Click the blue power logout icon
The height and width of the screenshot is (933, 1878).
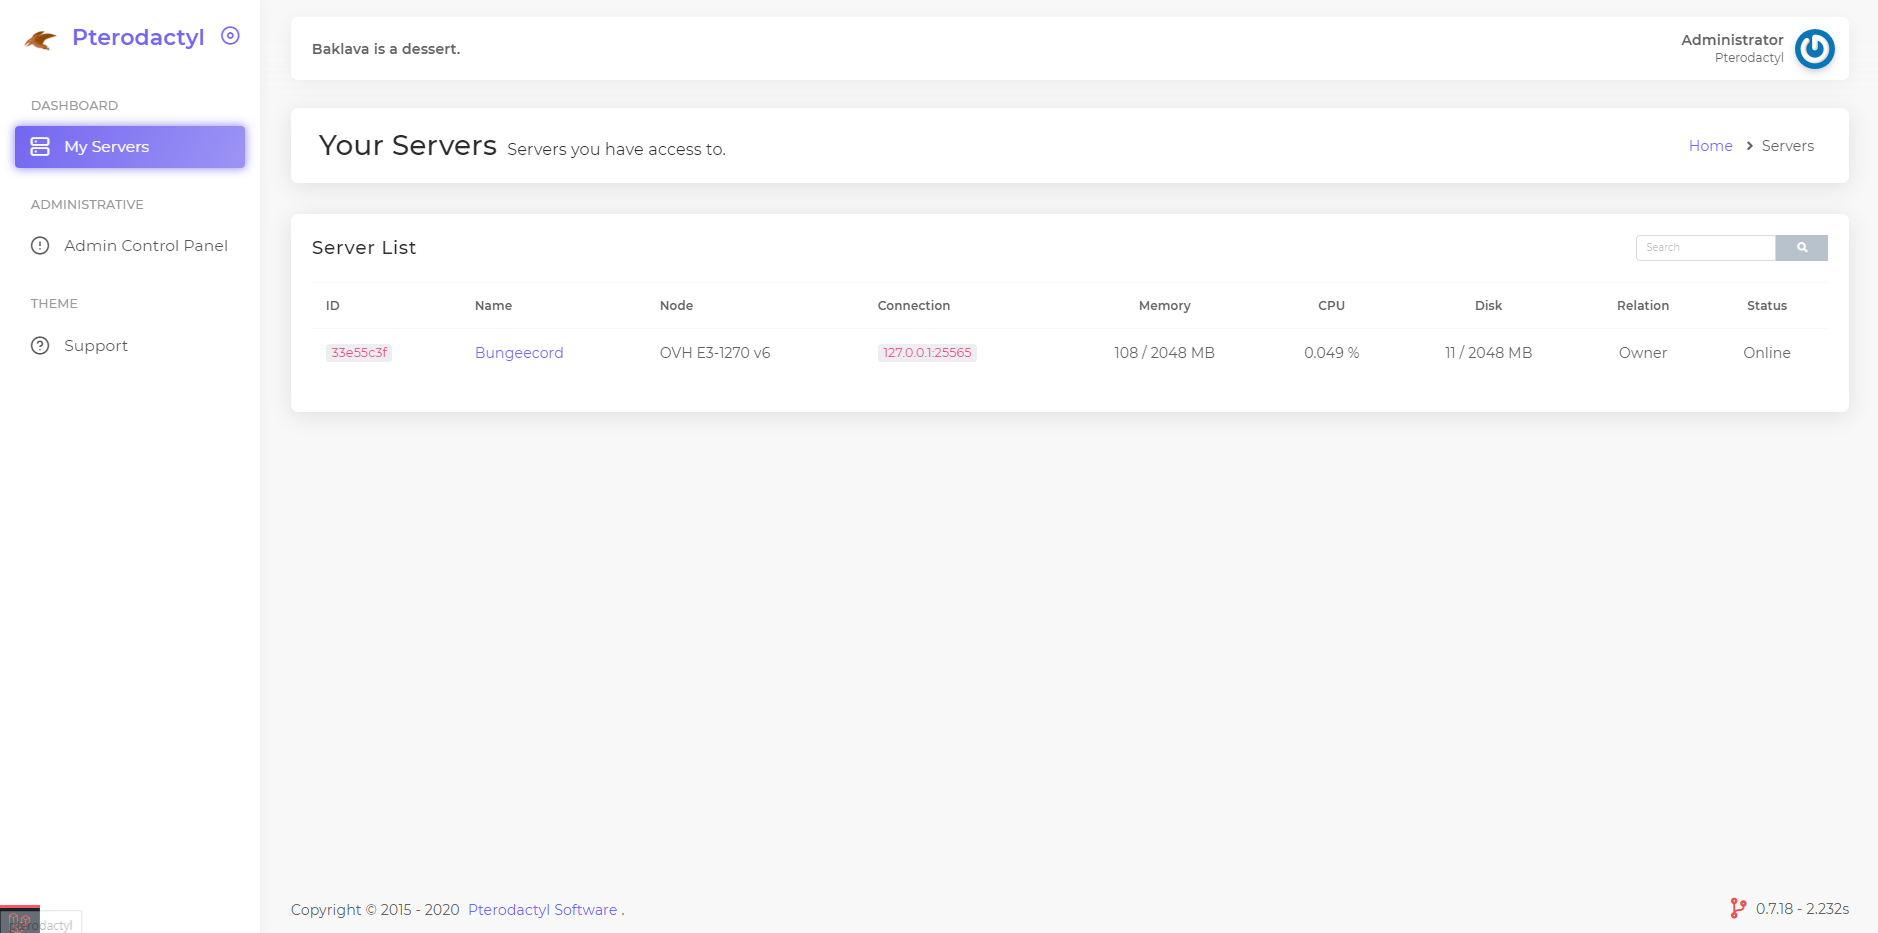click(1814, 49)
